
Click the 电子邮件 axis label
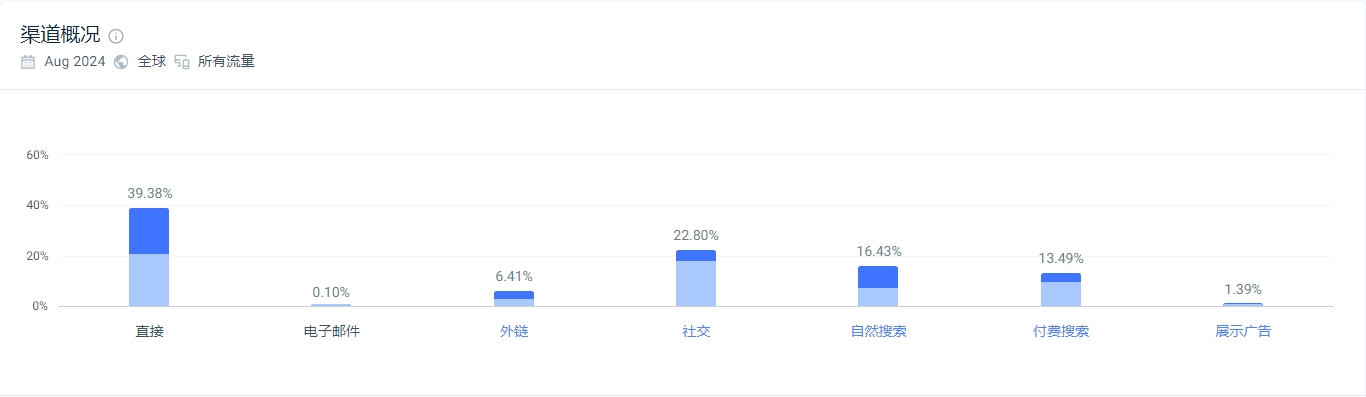pos(332,331)
